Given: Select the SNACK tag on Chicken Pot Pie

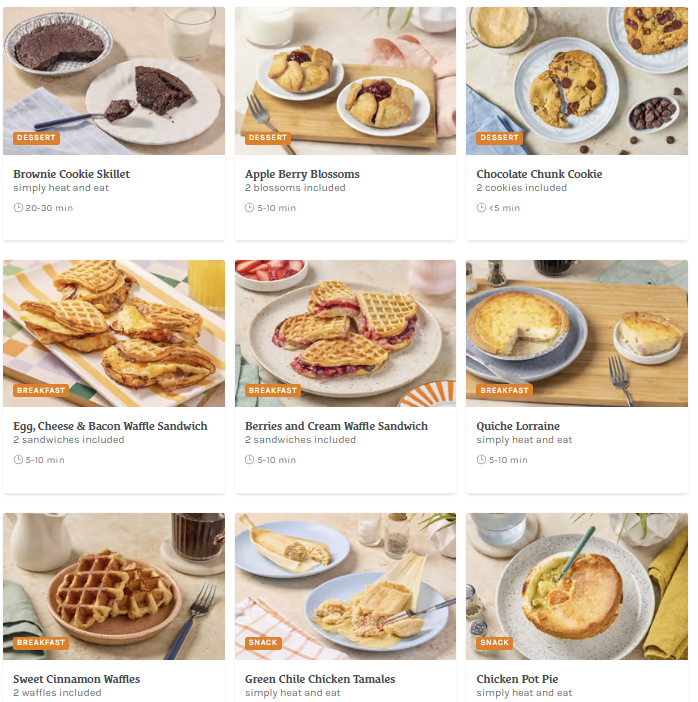Looking at the screenshot, I should 494,643.
